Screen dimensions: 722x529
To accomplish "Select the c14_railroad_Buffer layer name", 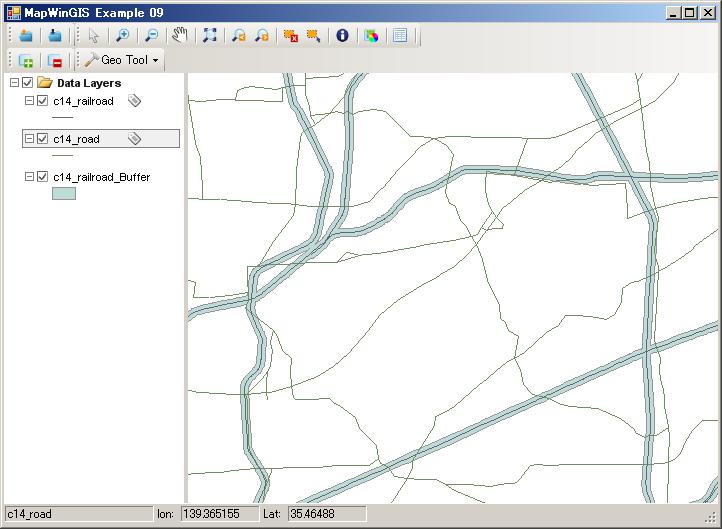I will tap(101, 177).
